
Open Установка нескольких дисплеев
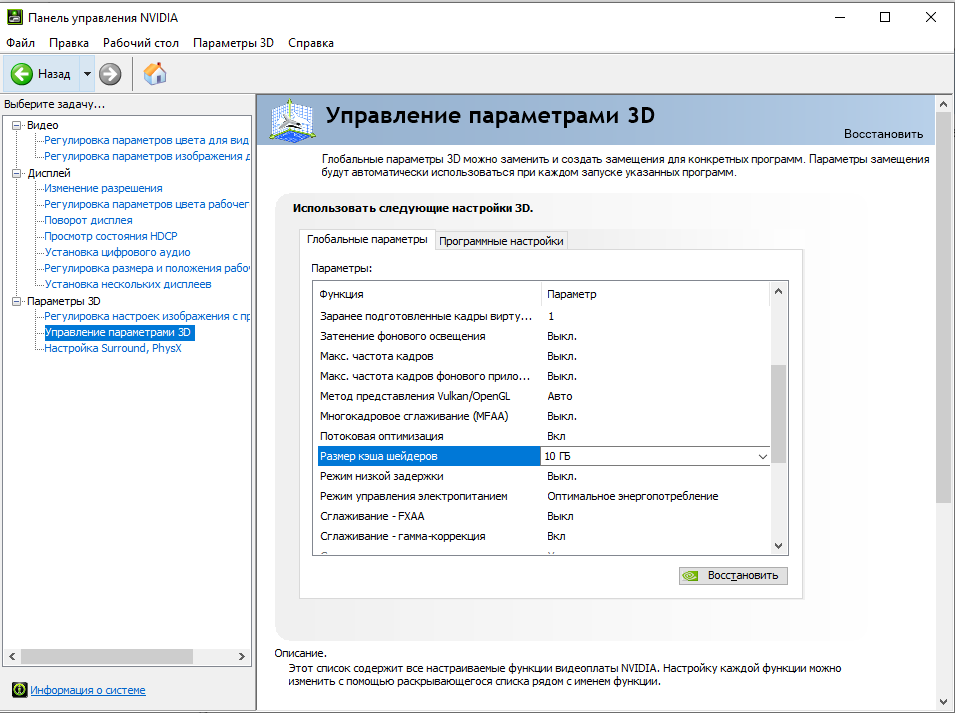tap(128, 284)
